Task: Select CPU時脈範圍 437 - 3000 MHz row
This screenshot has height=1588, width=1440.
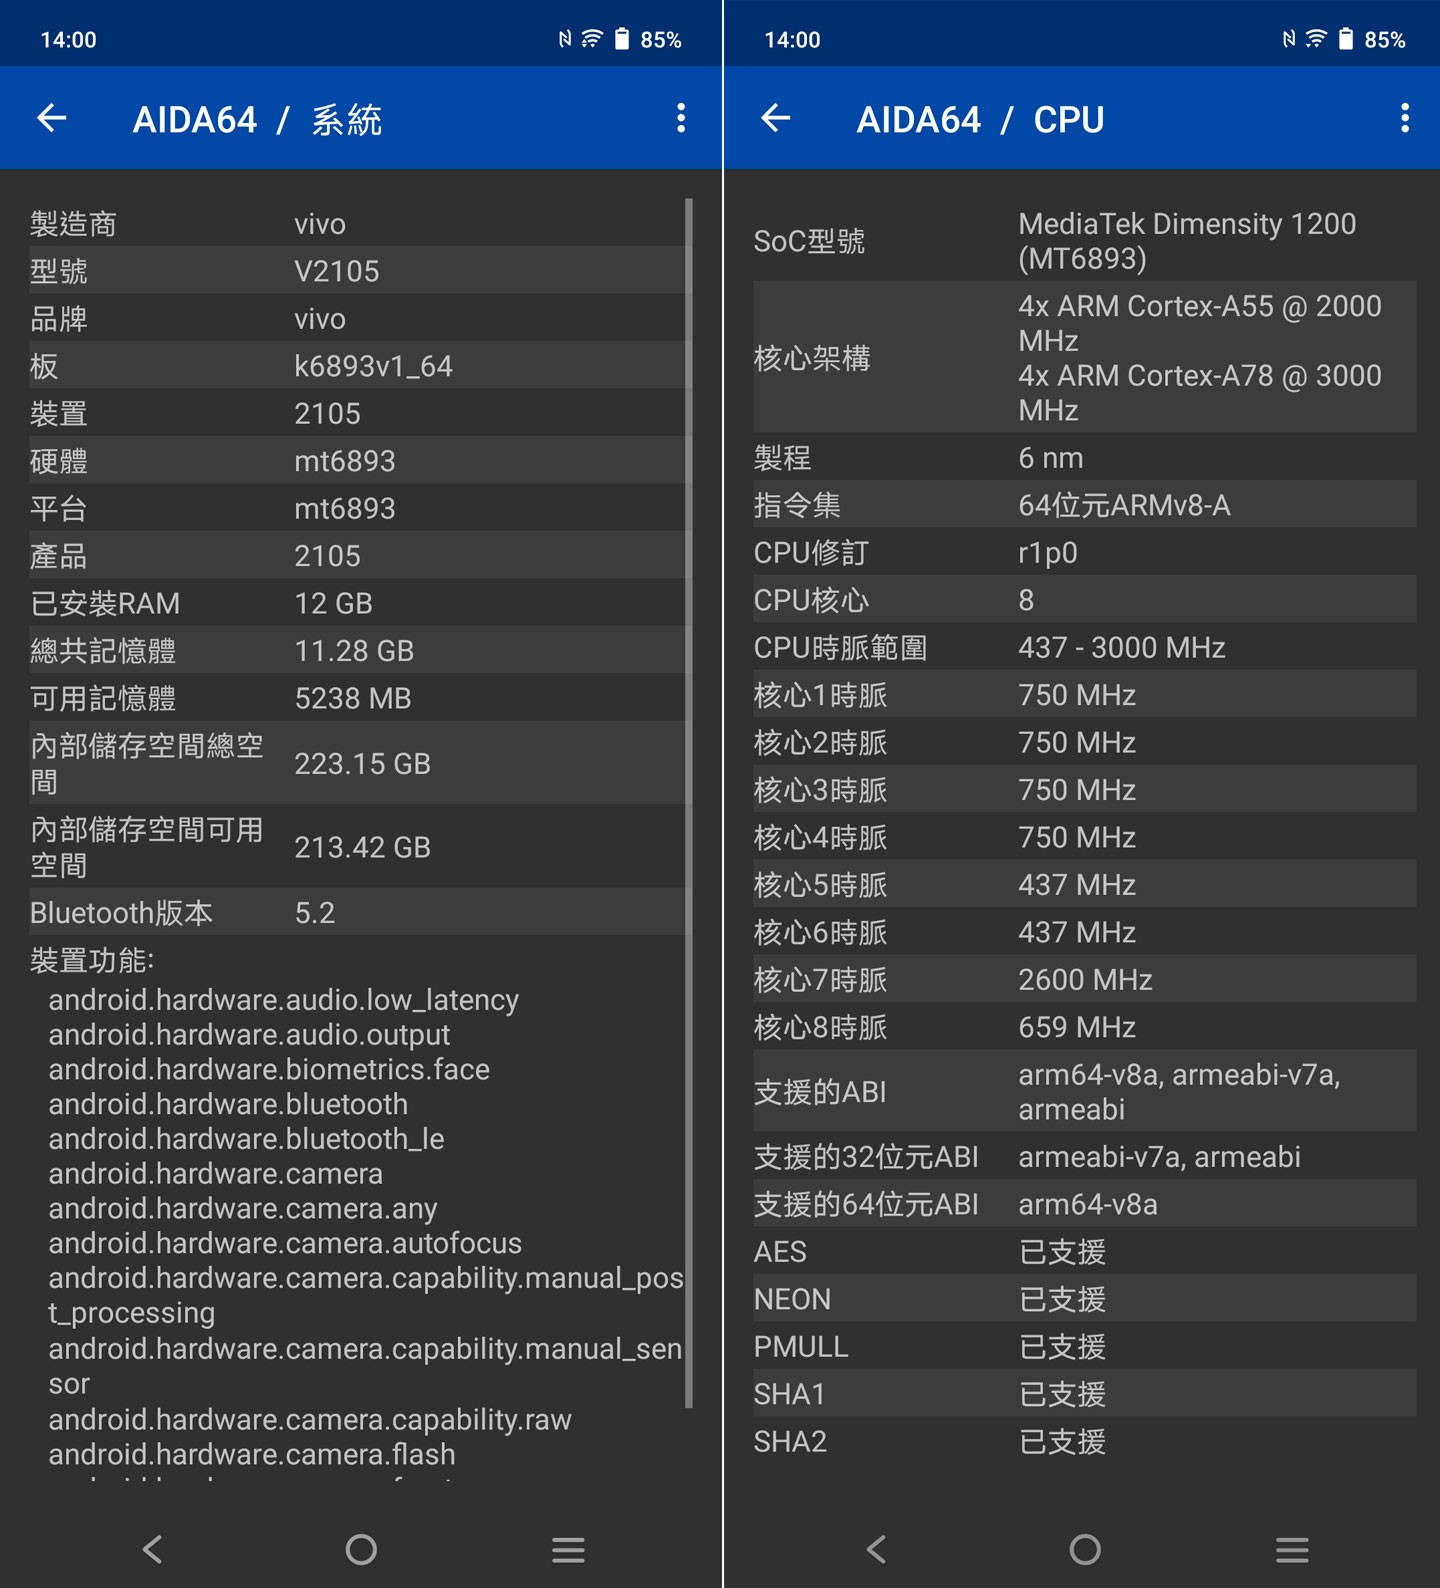Action: click(x=1084, y=647)
